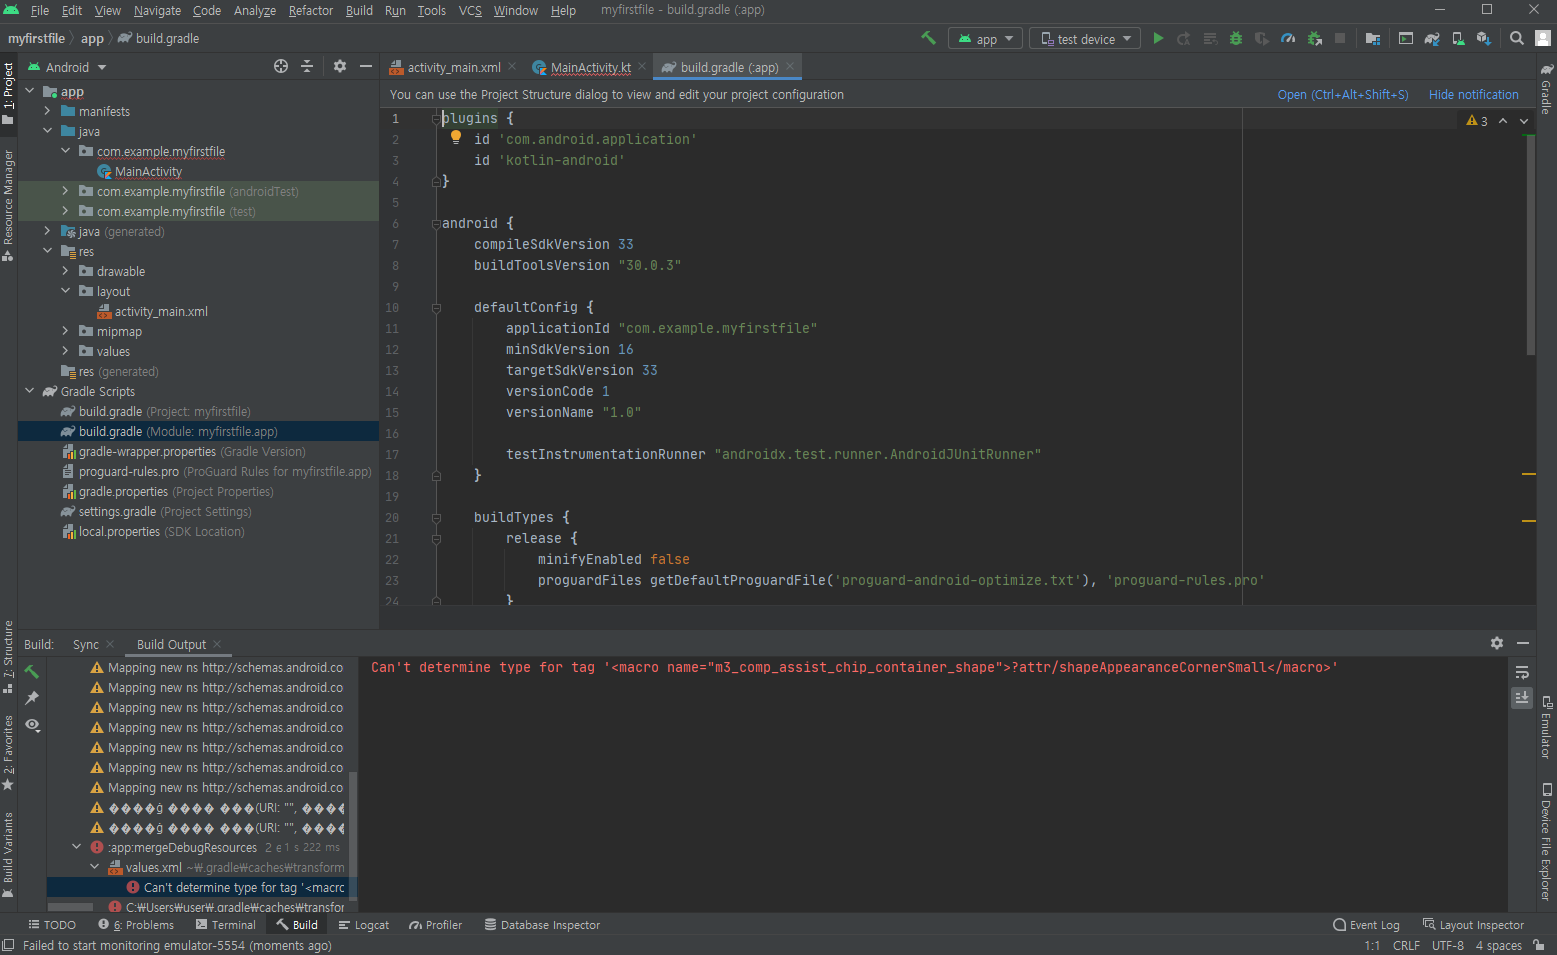Minimize the Build tool window
The image size is (1557, 955).
1523,643
